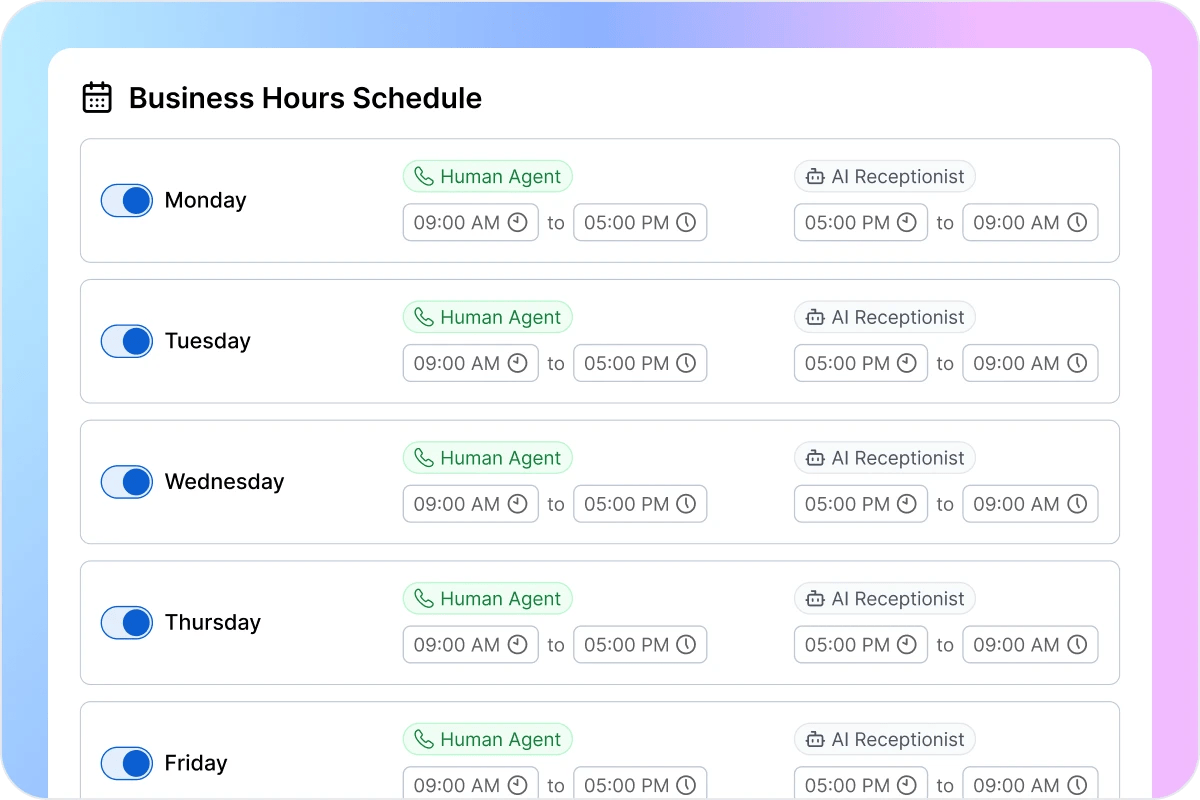Toggle off the Wednesday schedule switch
The width and height of the screenshot is (1200, 800).
coord(126,482)
